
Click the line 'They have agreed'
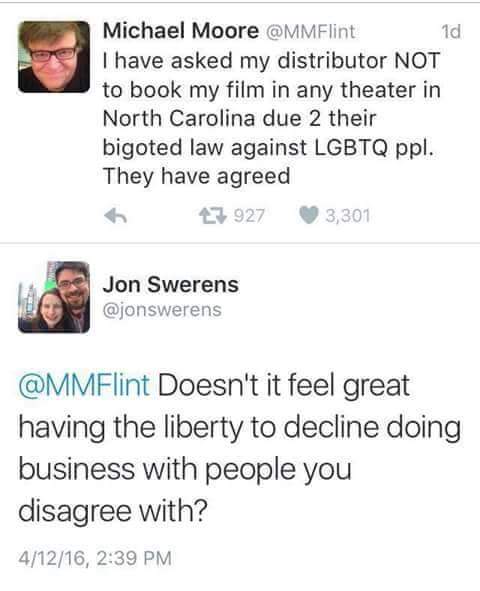pos(196,176)
